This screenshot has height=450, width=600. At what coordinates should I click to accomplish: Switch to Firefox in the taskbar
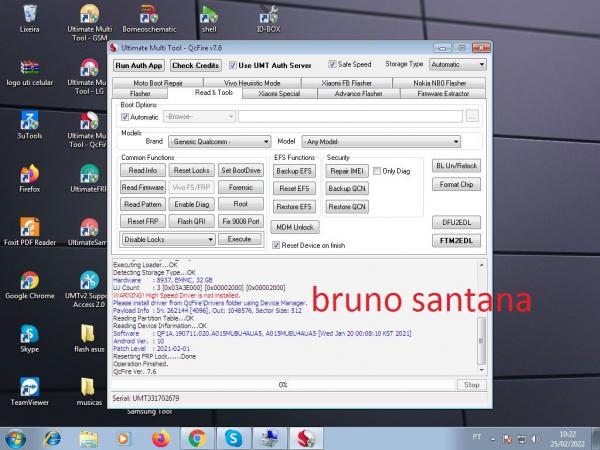tap(160, 439)
